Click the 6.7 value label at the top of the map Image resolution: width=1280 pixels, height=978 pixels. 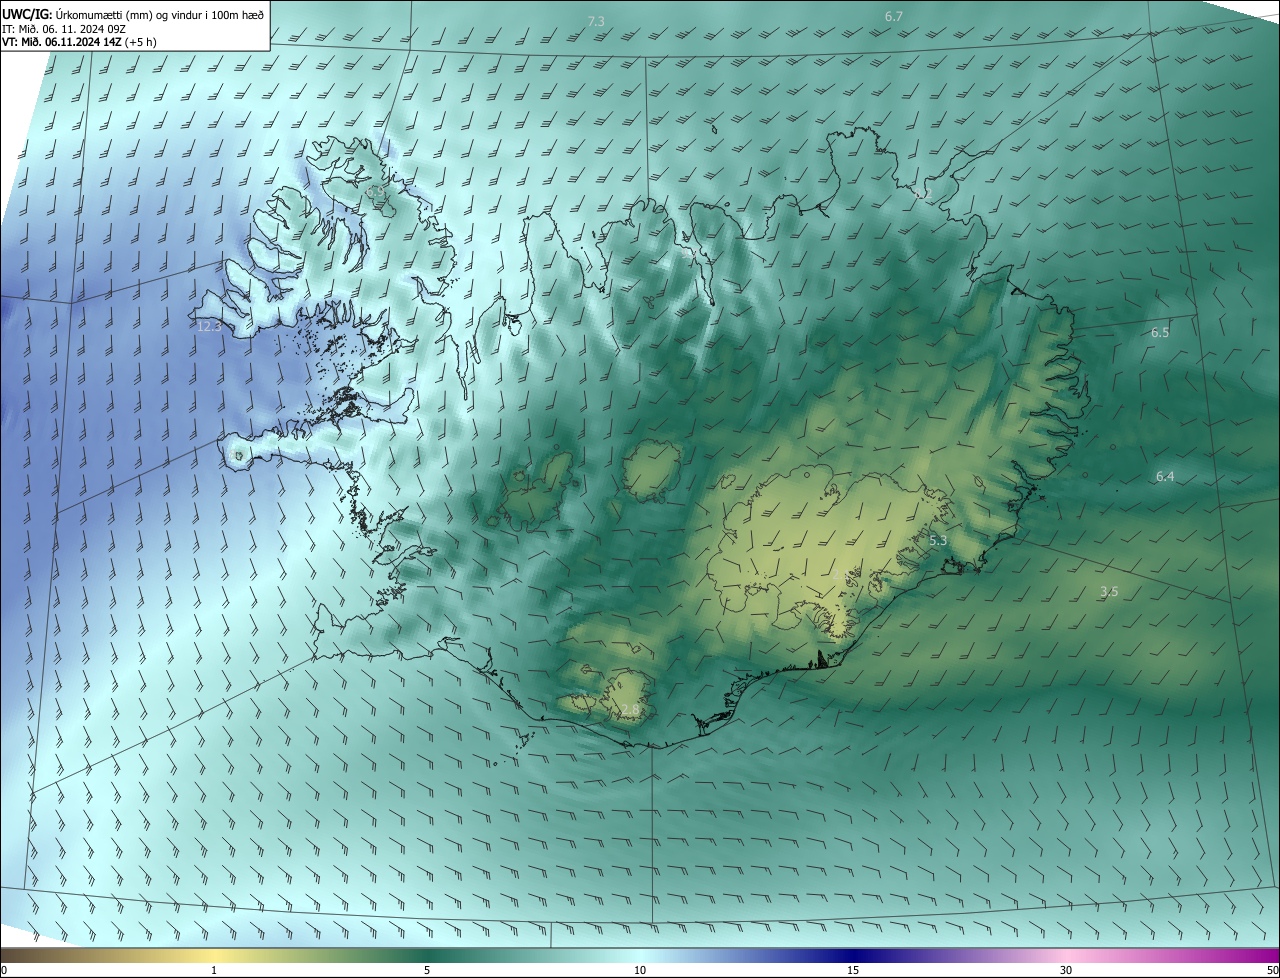(894, 16)
